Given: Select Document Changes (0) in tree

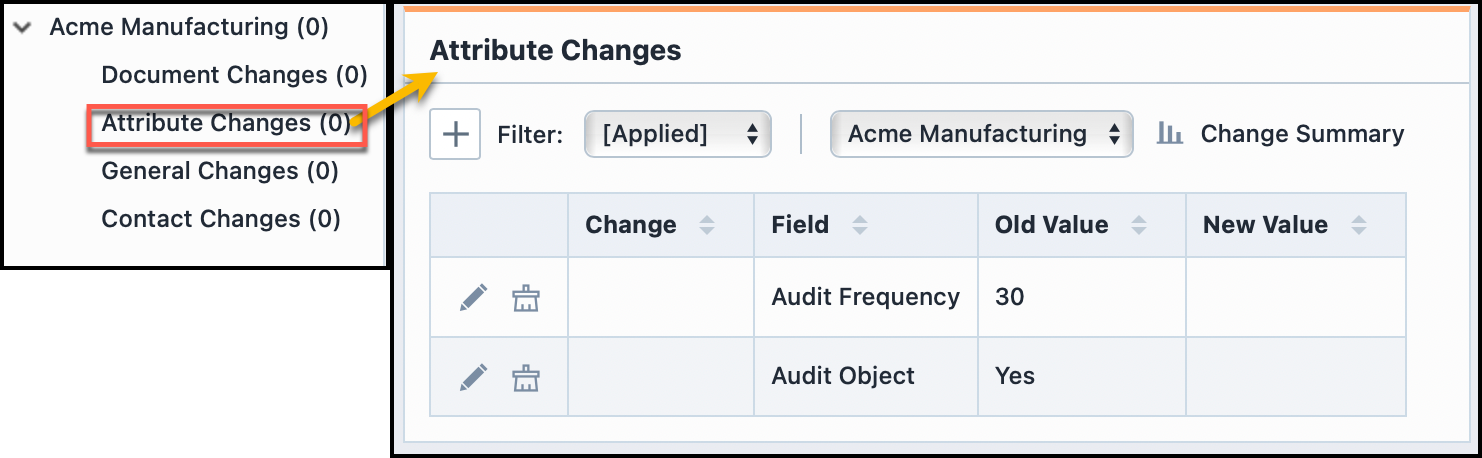Looking at the screenshot, I should (234, 75).
